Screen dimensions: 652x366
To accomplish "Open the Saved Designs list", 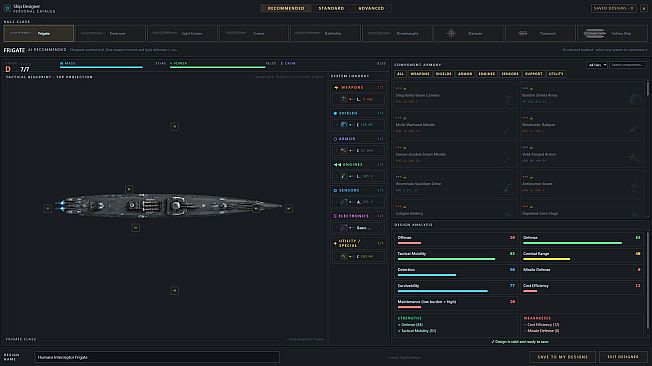I will (613, 8).
